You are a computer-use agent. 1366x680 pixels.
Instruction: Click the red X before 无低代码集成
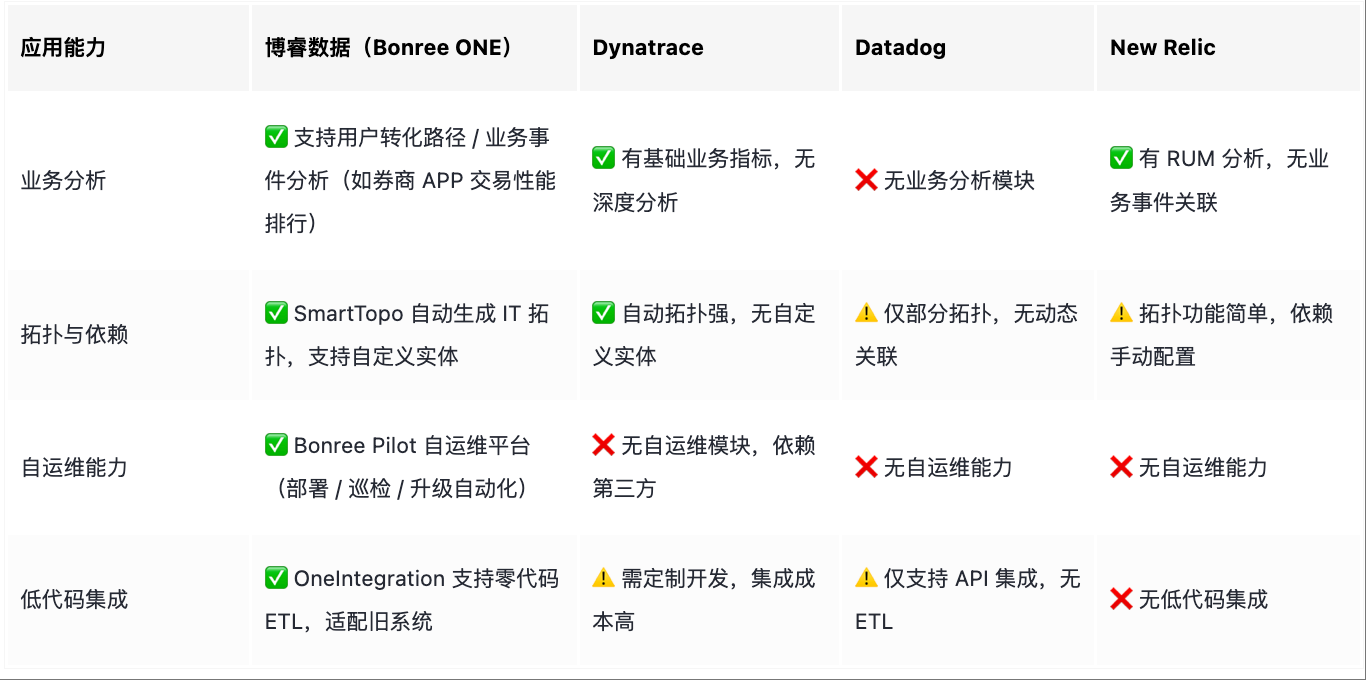1121,599
